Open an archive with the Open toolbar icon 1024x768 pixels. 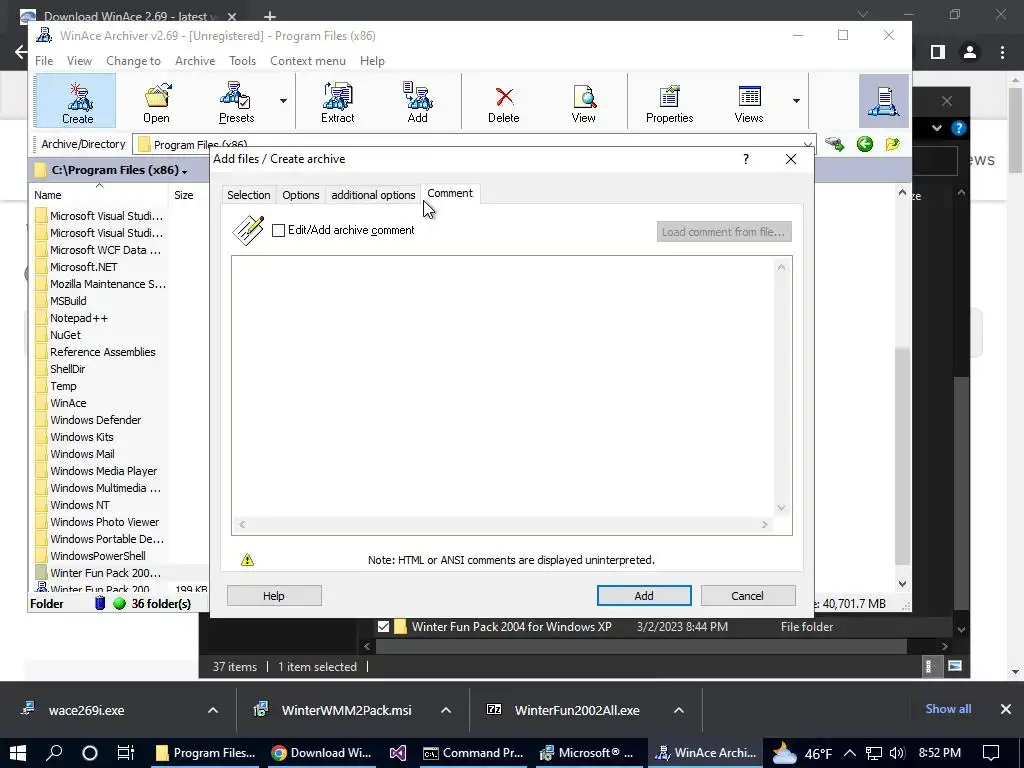click(x=157, y=101)
